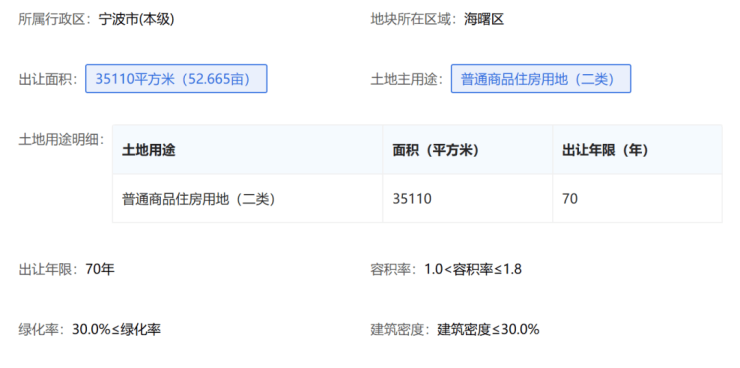The height and width of the screenshot is (368, 740).
Task: Click the 出让年限（年）column header
Action: 637,150
